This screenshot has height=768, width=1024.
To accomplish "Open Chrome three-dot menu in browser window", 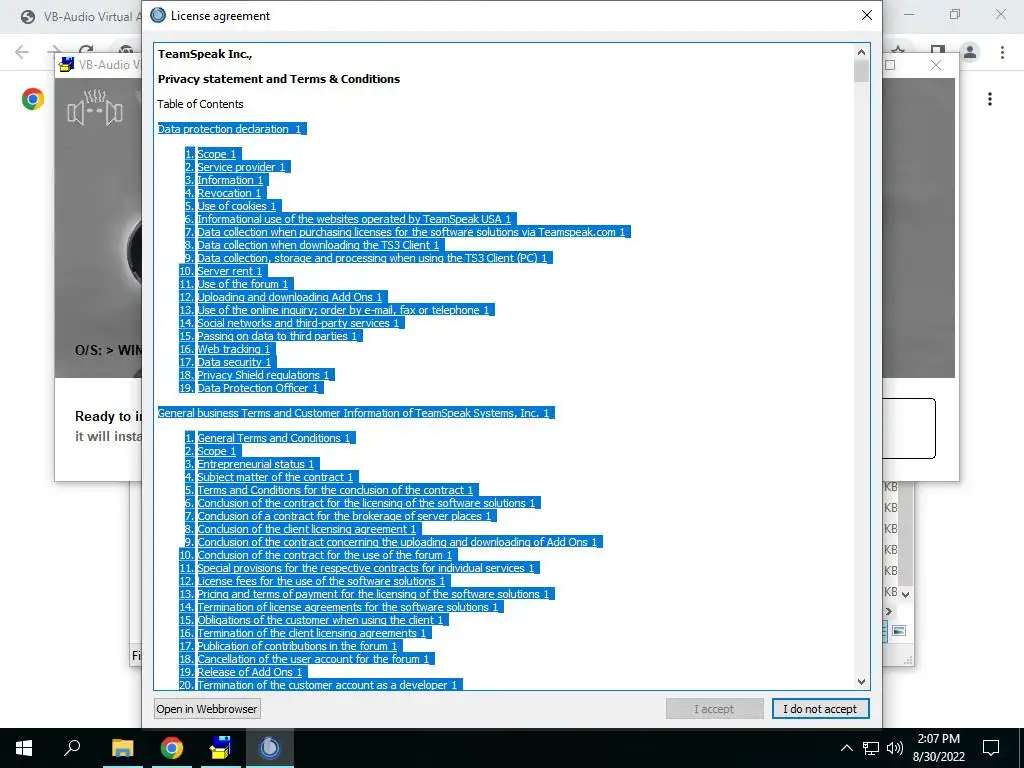I will (1002, 52).
